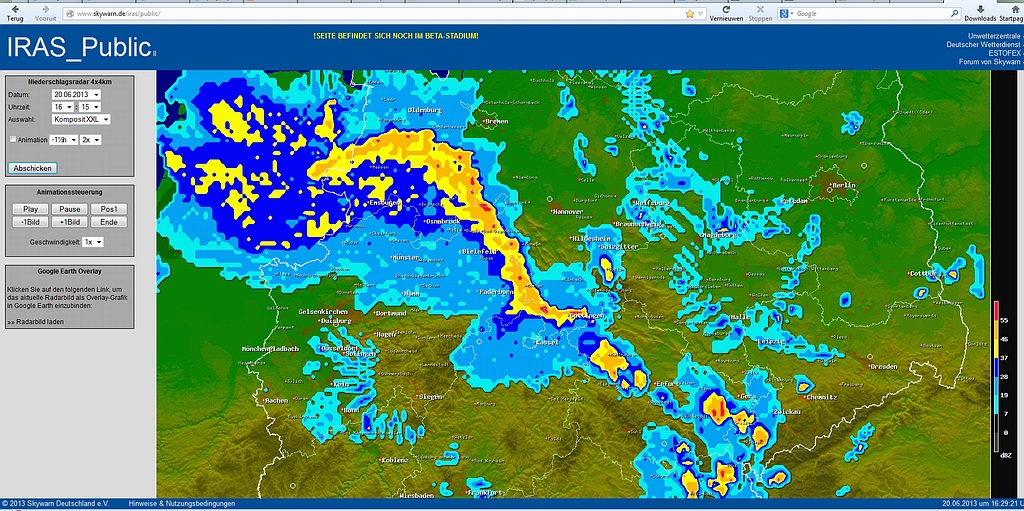Click the Bielefeld label on the map
Viewport: 1024px width, 511px height.
click(x=479, y=252)
